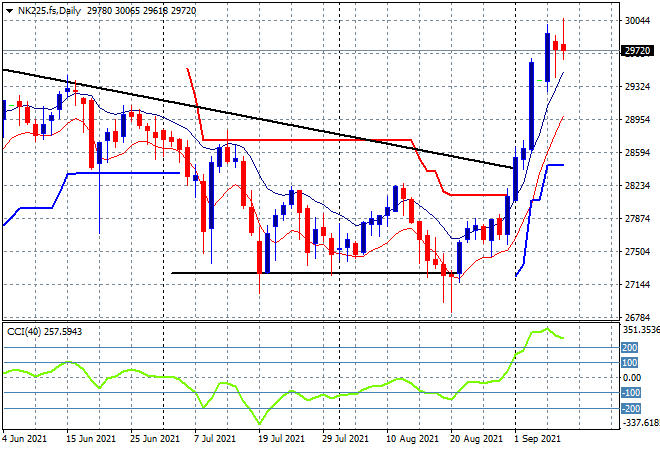Click the 27144 price scale label

tap(637, 285)
